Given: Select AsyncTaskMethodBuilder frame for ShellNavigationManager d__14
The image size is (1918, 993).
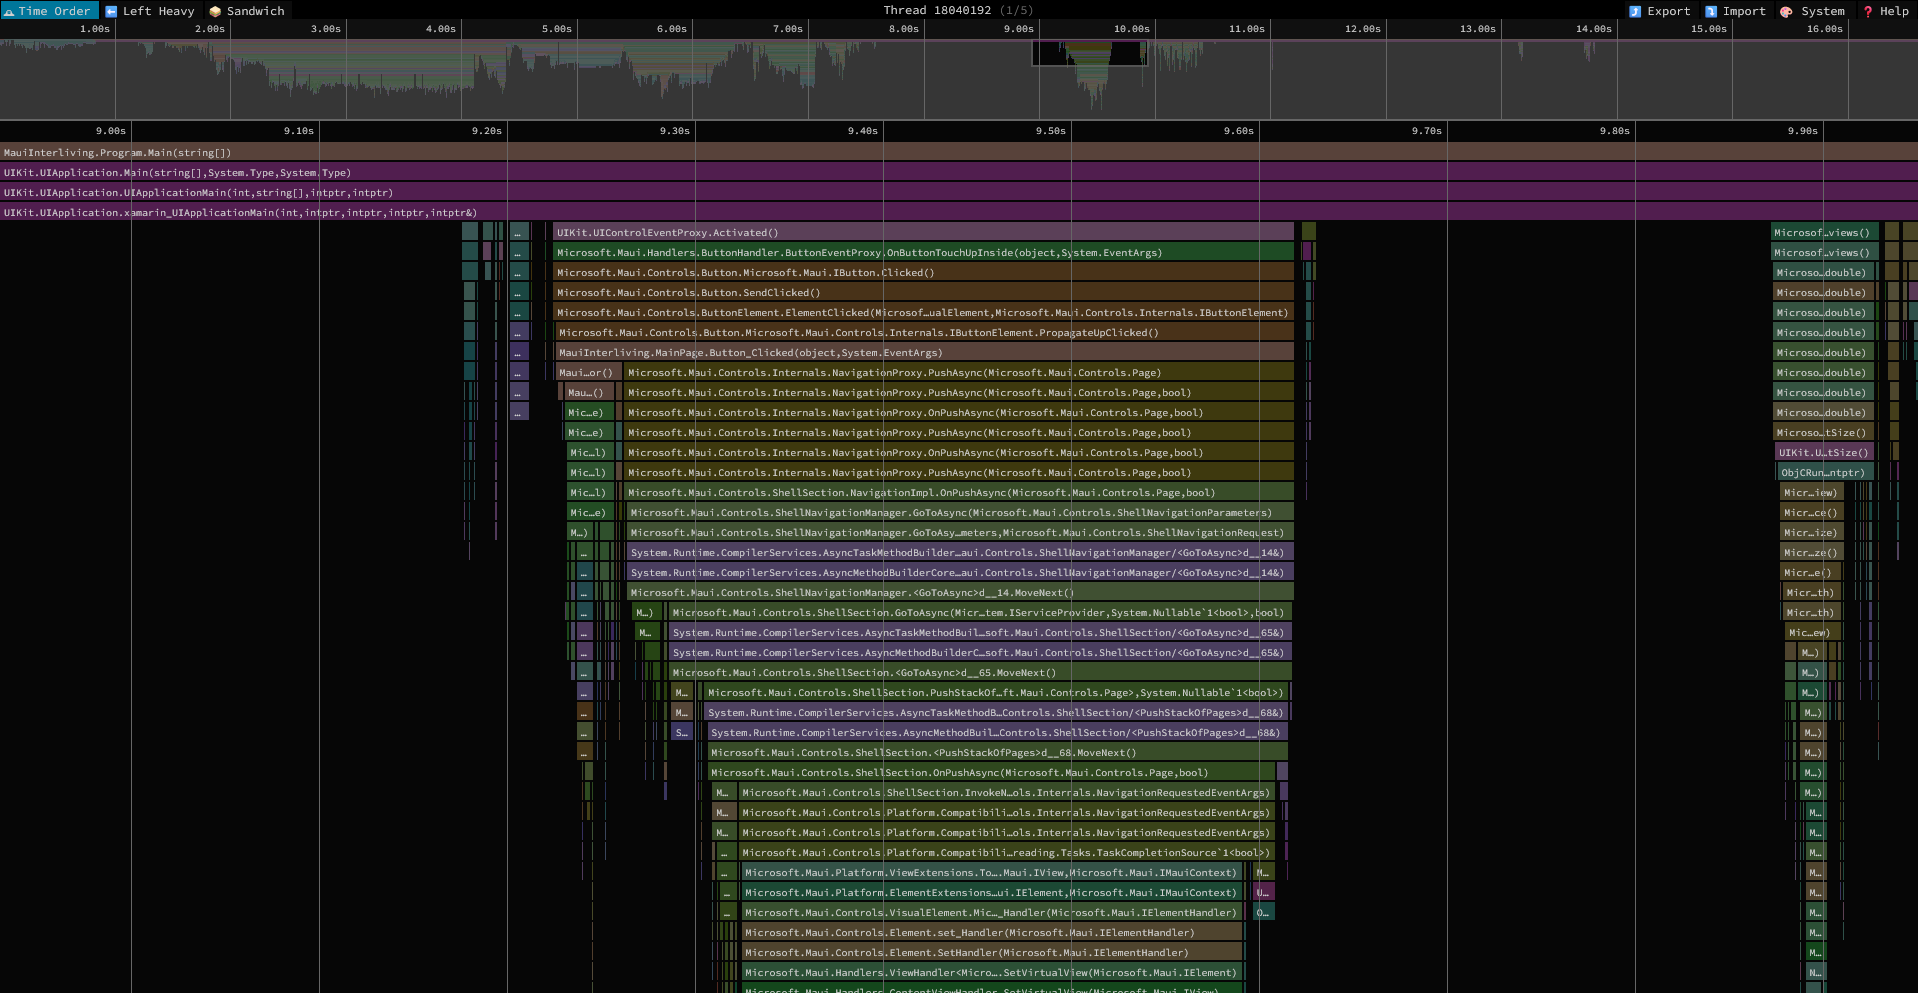Looking at the screenshot, I should [x=961, y=552].
